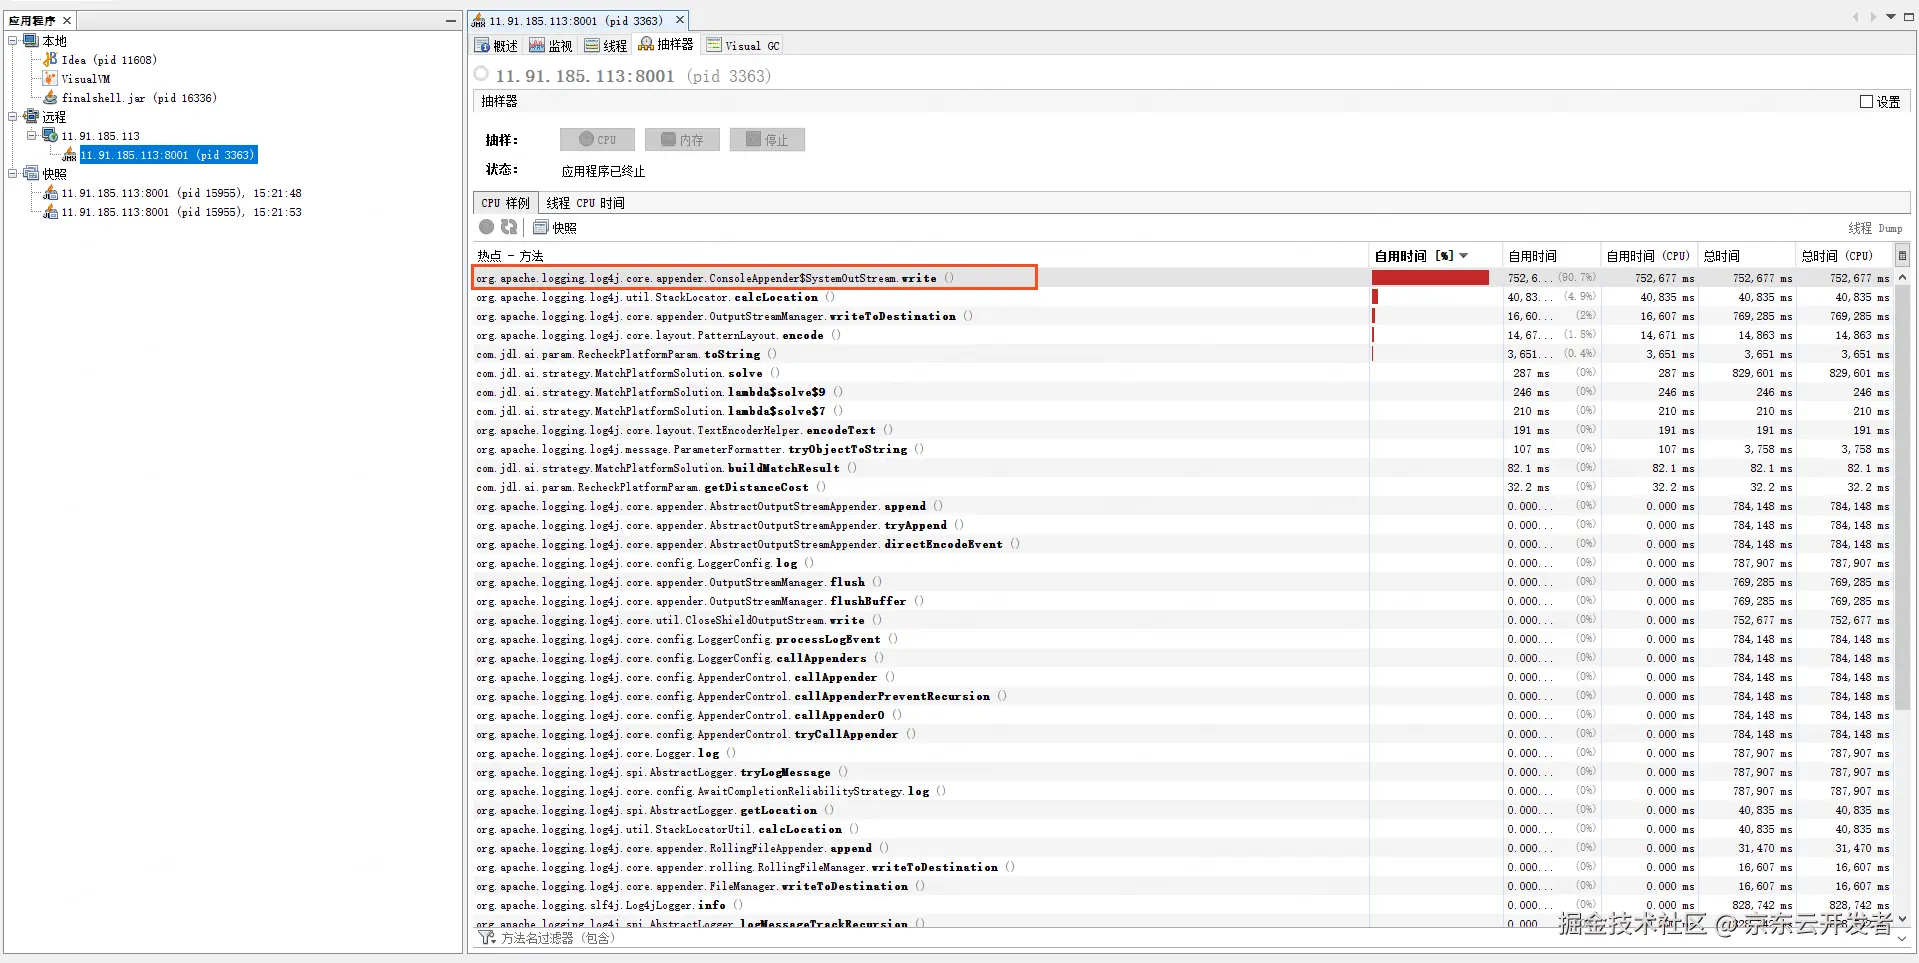Select the PatternLayout.encode row
The width and height of the screenshot is (1919, 963).
coord(1183,335)
